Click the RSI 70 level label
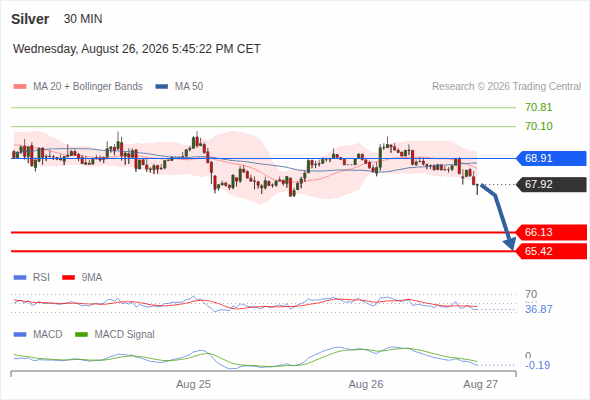 coord(531,294)
